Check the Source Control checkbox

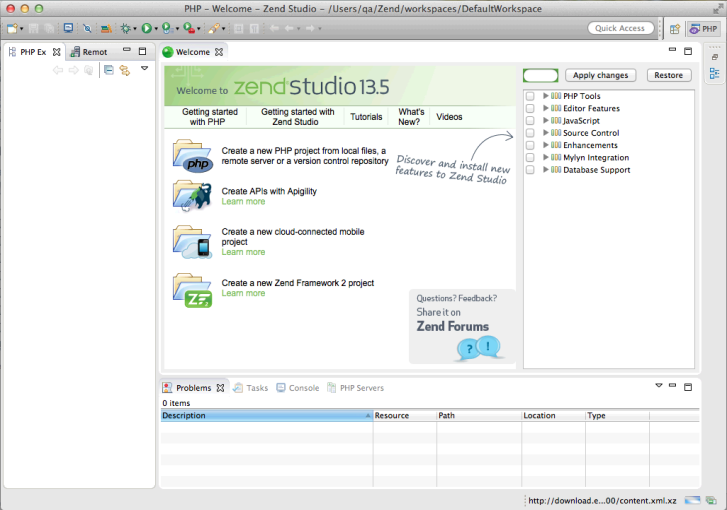530,133
